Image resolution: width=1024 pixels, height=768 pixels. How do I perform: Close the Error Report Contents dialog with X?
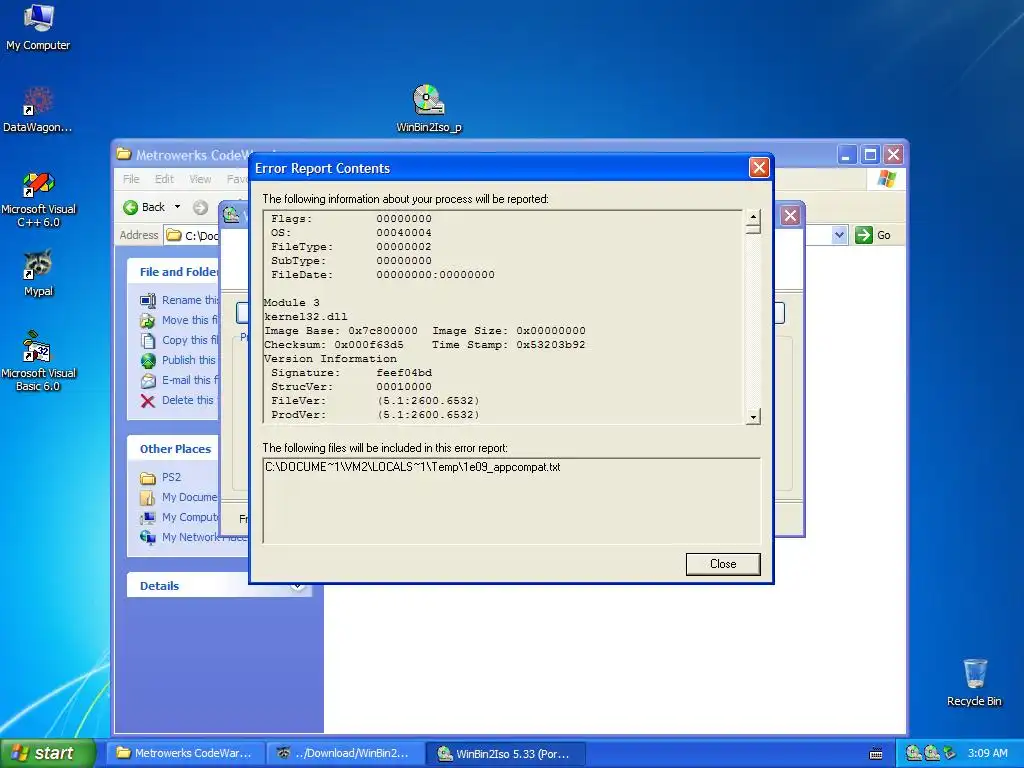(x=759, y=168)
